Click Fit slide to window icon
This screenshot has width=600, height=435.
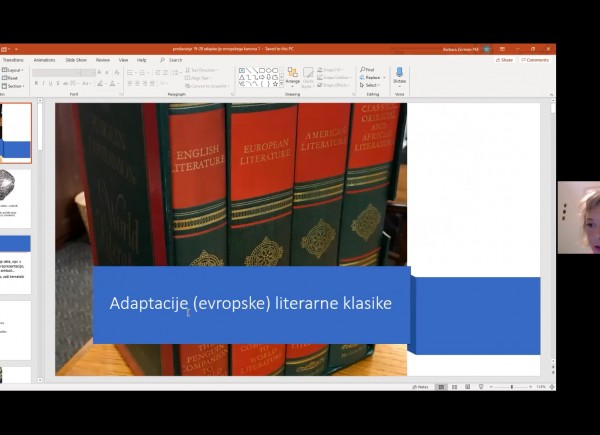coord(552,387)
